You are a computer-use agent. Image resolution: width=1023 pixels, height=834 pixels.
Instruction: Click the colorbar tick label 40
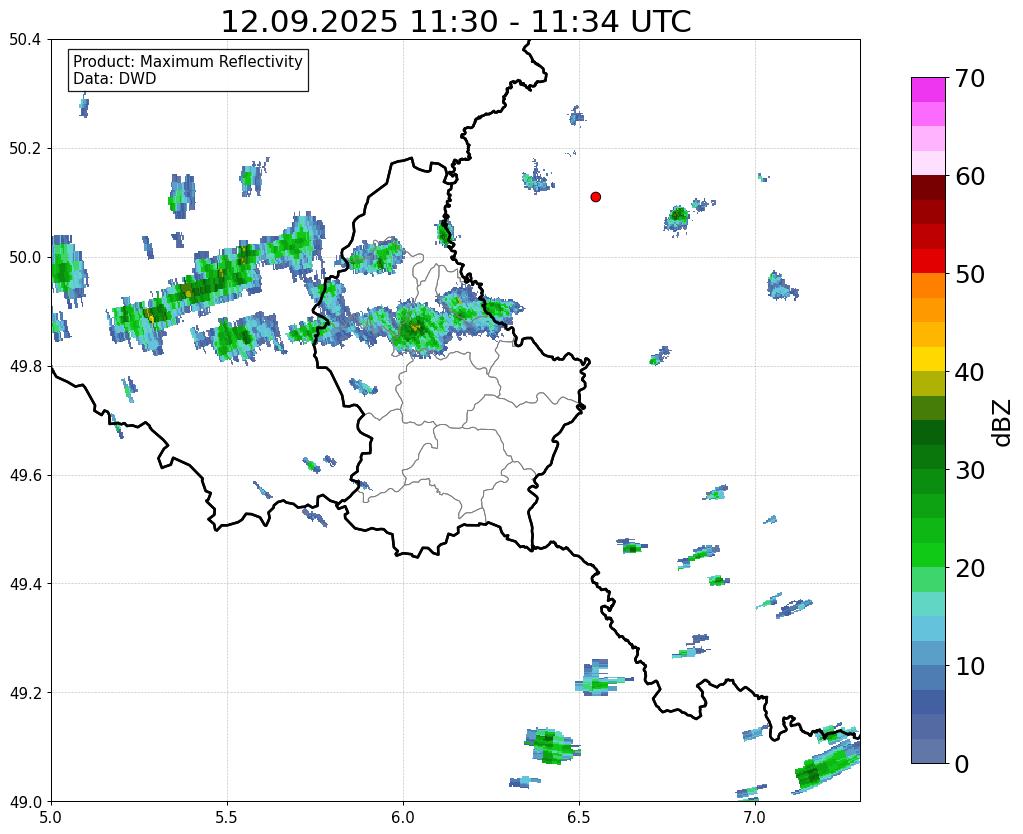(x=970, y=372)
